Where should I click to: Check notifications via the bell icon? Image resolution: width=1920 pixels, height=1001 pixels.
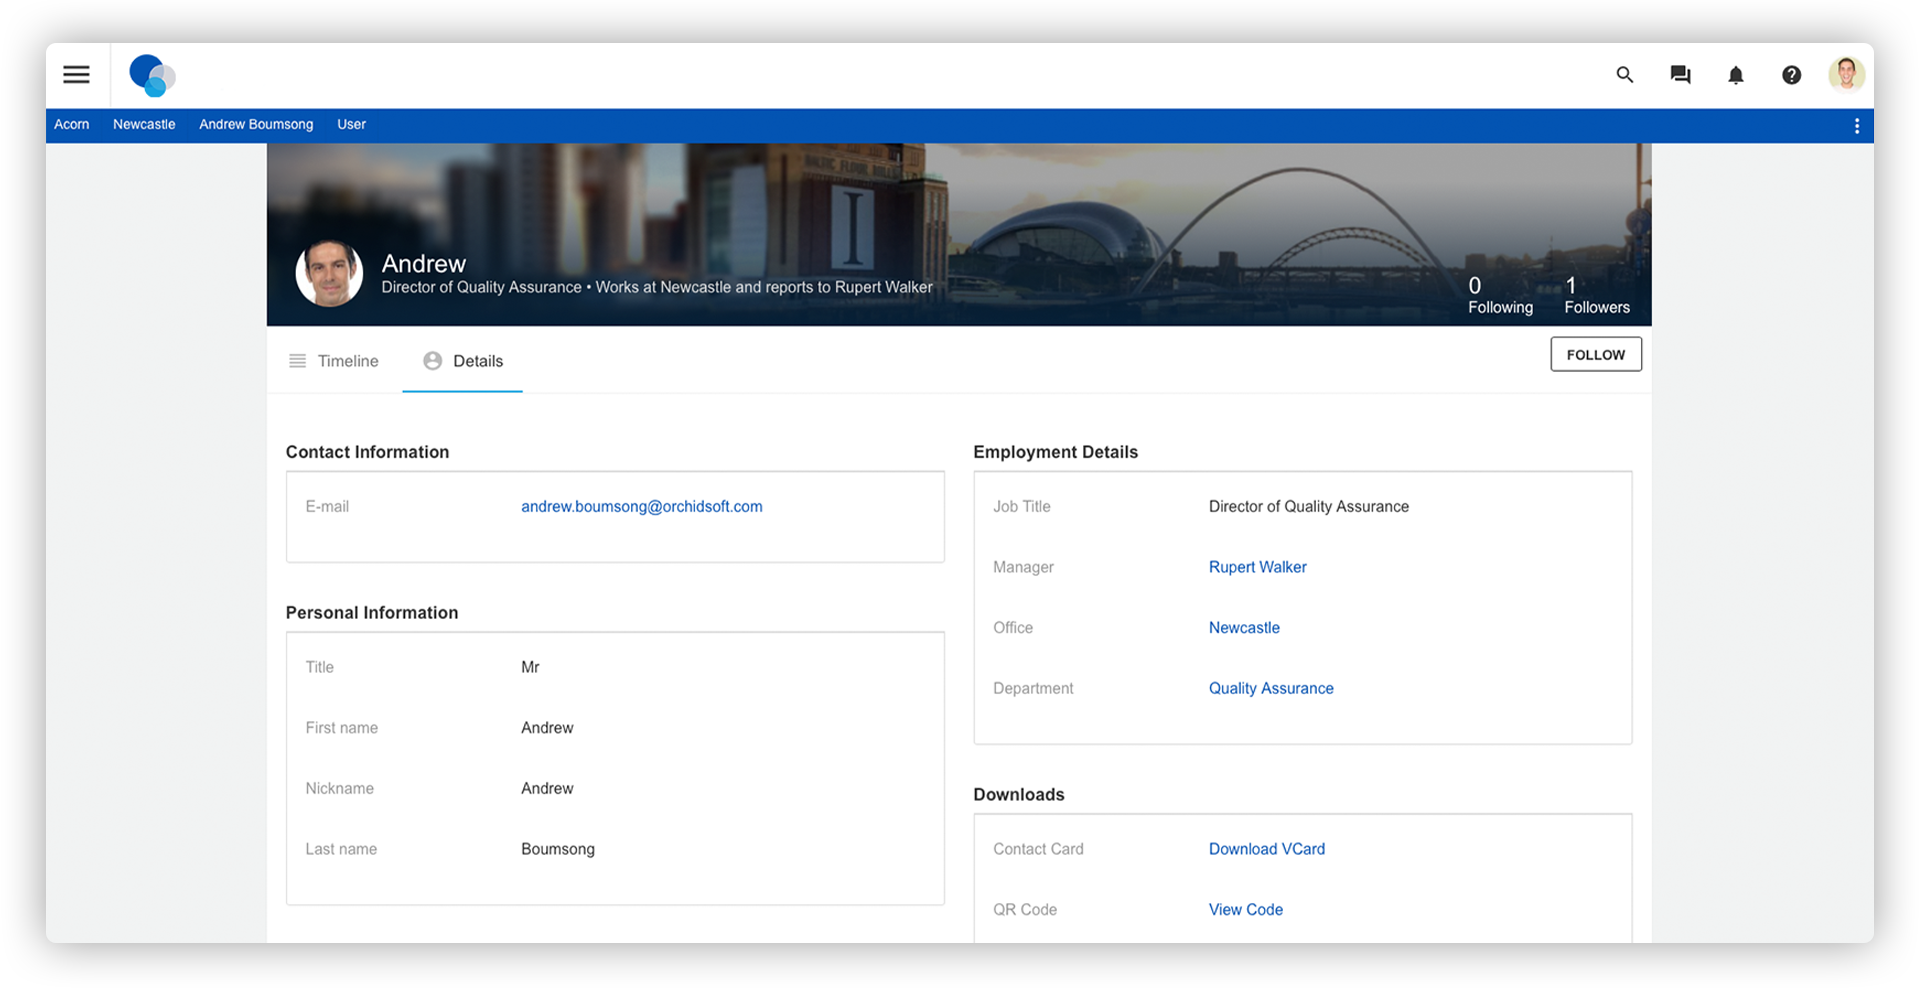point(1735,75)
